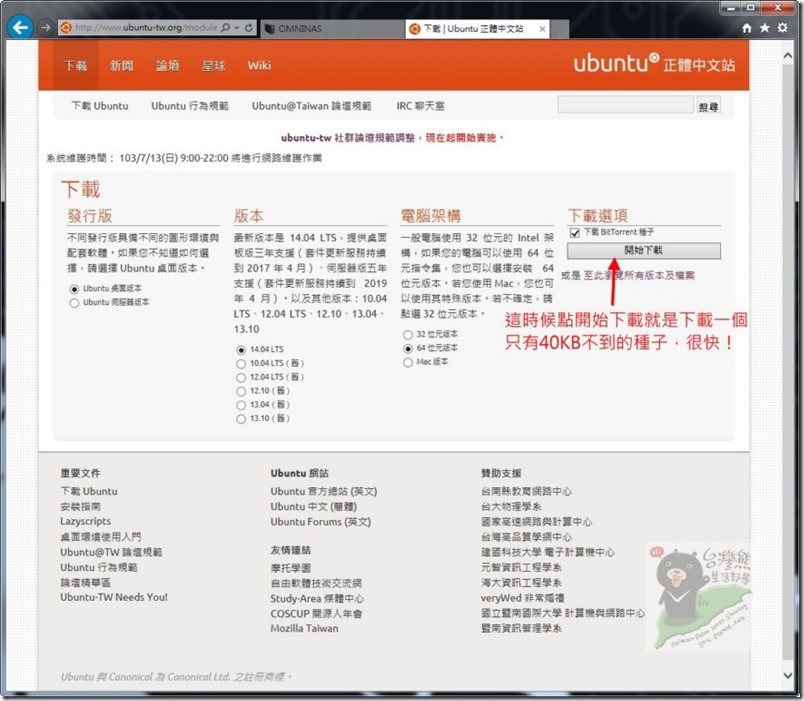The image size is (804, 701).
Task: Click the ubuntu 正體中文站 logo
Action: pyautogui.click(x=654, y=64)
